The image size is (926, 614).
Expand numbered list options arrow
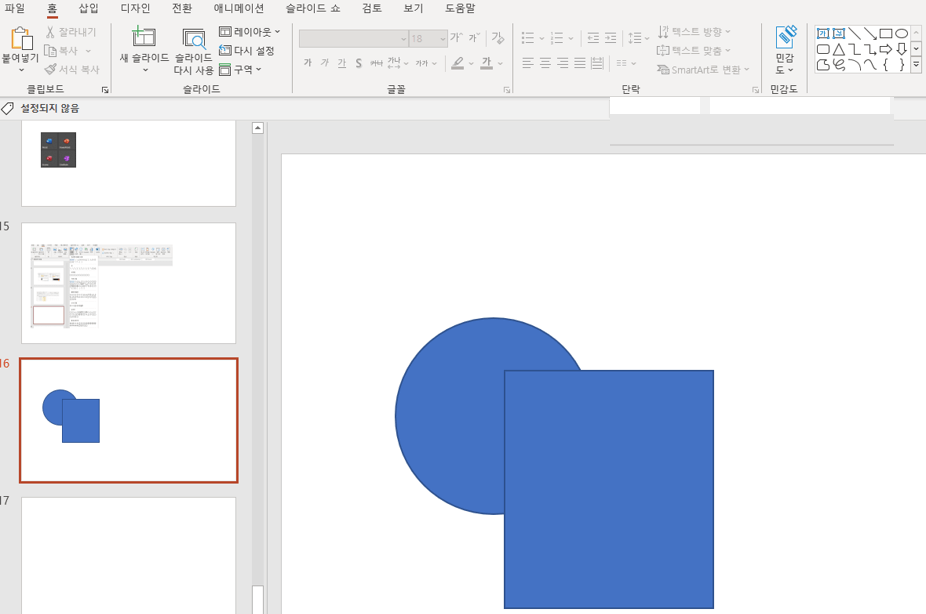pyautogui.click(x=570, y=39)
